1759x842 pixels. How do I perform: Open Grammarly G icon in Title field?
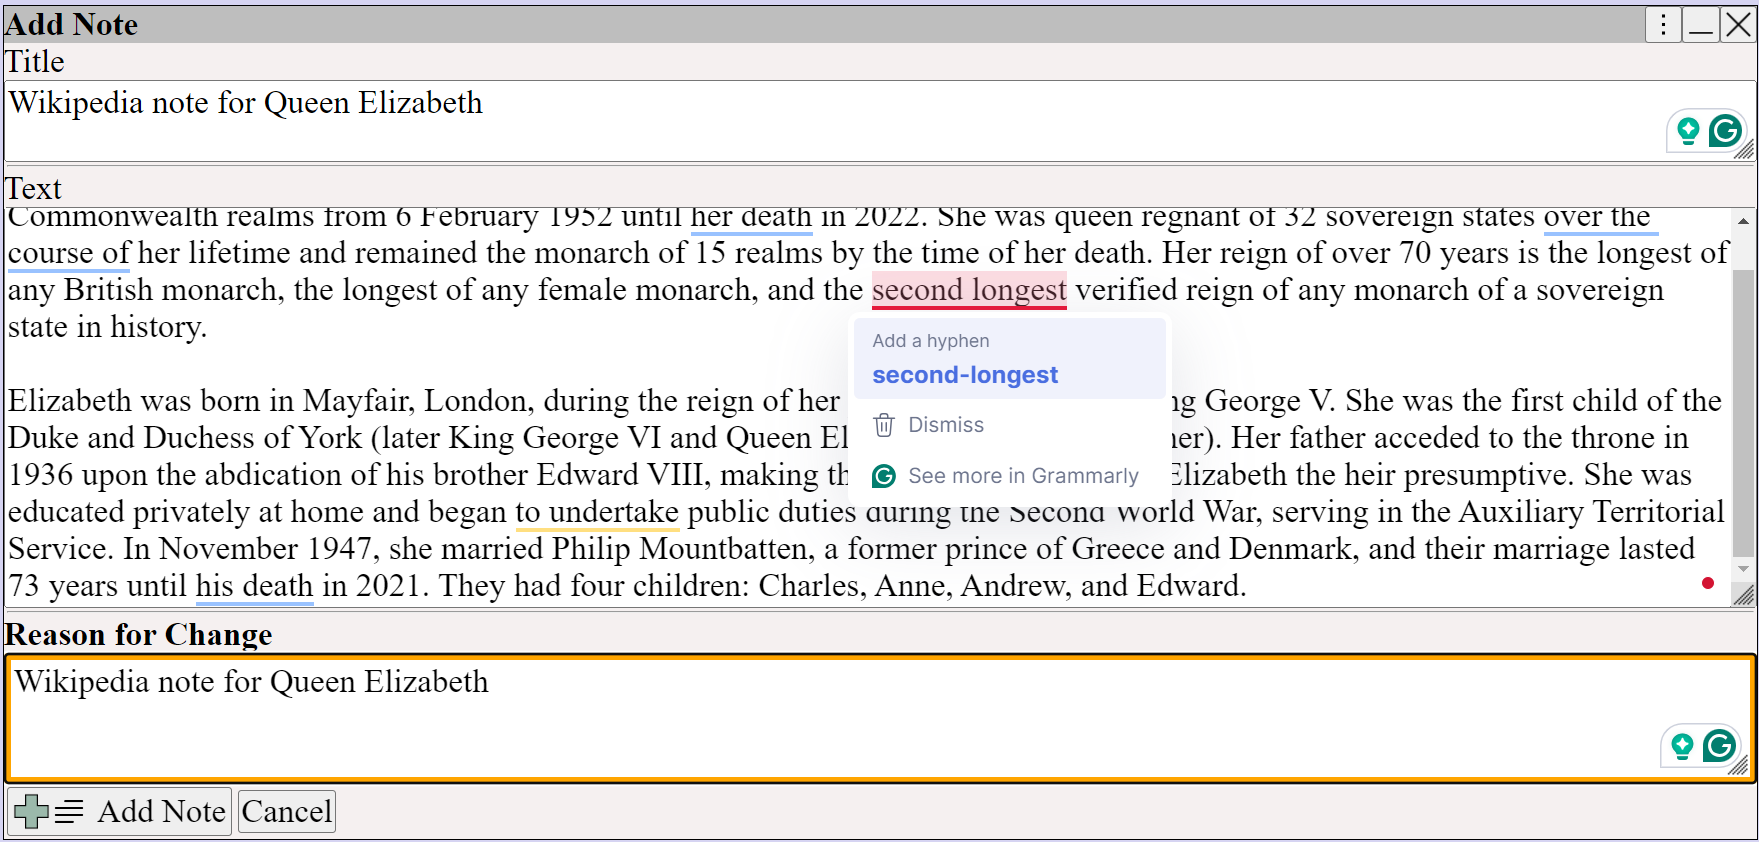(x=1725, y=131)
